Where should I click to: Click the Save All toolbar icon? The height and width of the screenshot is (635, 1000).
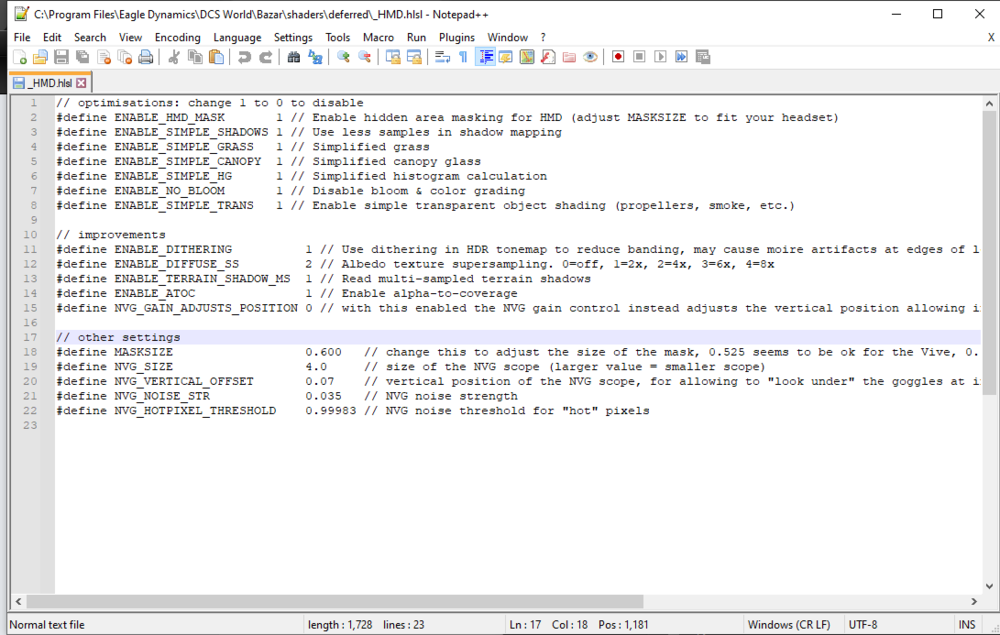point(82,57)
